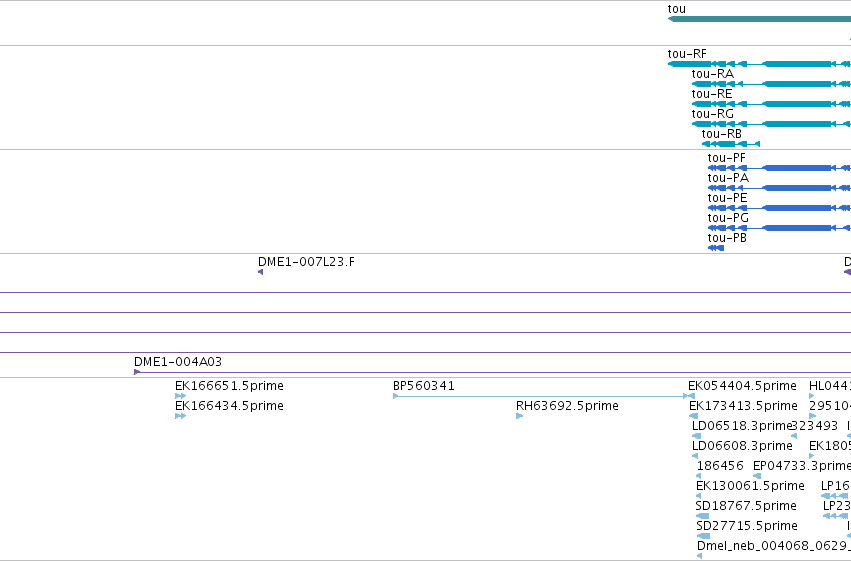Select the 186456 EST arrow

[699, 476]
